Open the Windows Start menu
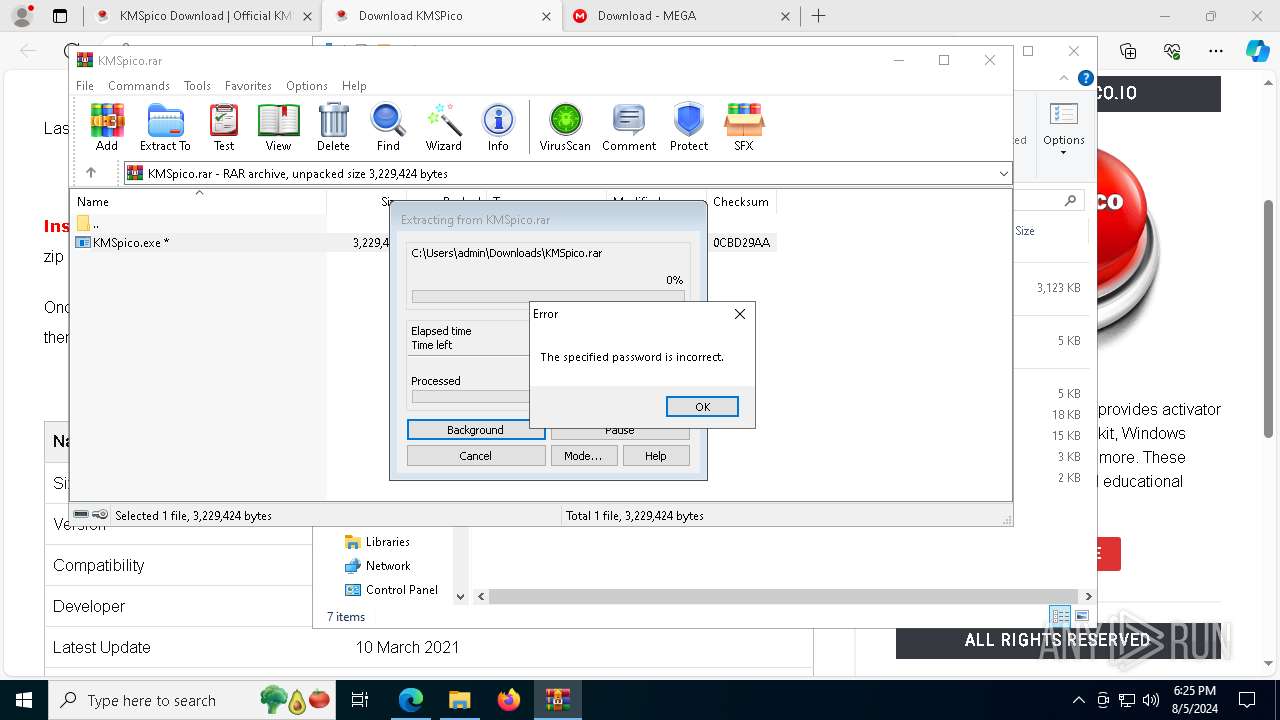This screenshot has height=720, width=1280. 23,700
